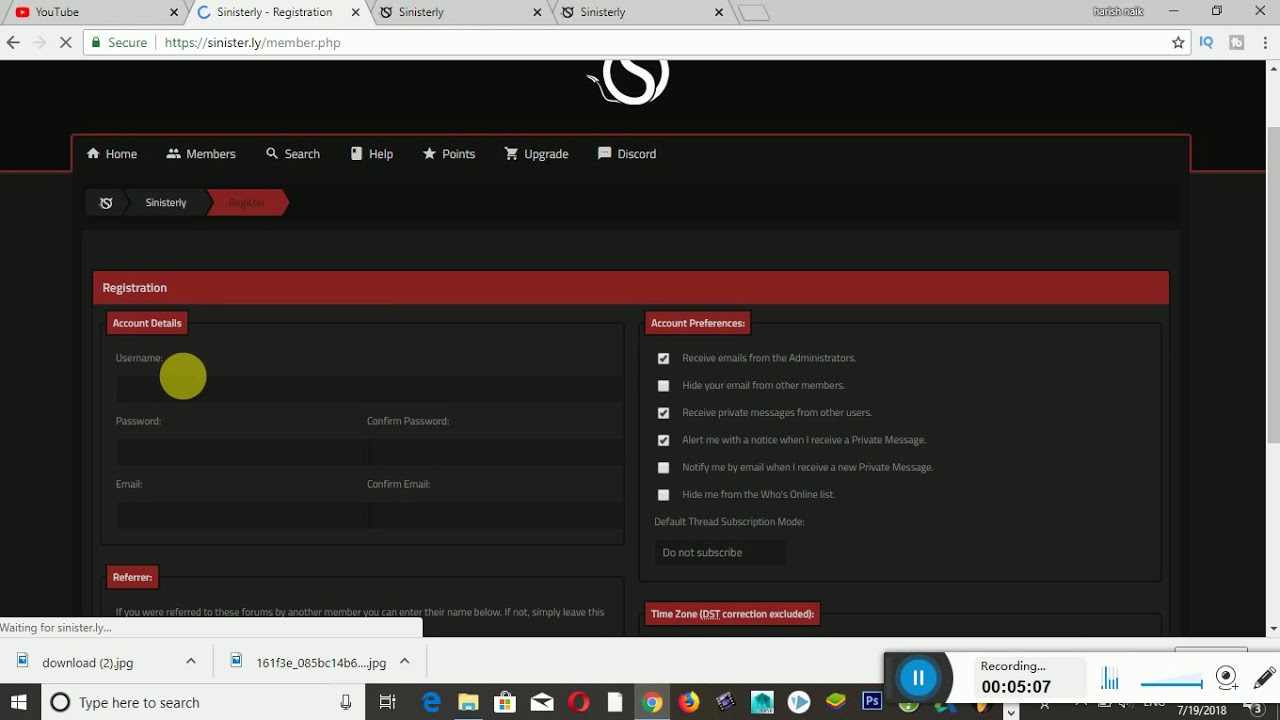Focus the Username input field
1280x720 pixels.
click(x=369, y=389)
